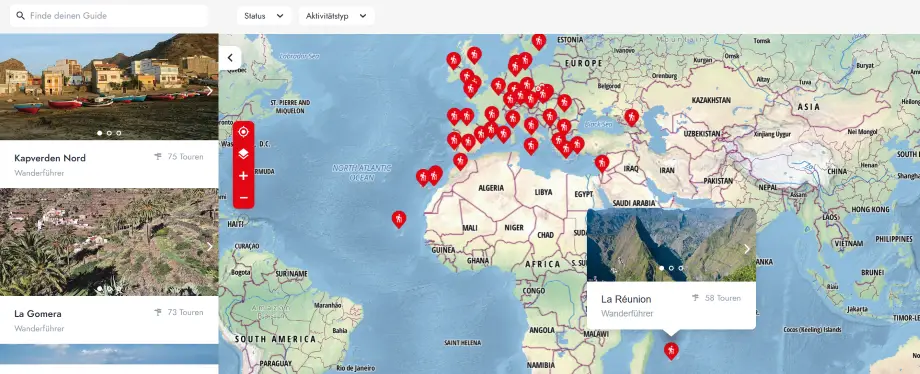Focus the 'Finde deinen Guide' search field
Viewport: 920px width, 374px height.
tap(109, 16)
